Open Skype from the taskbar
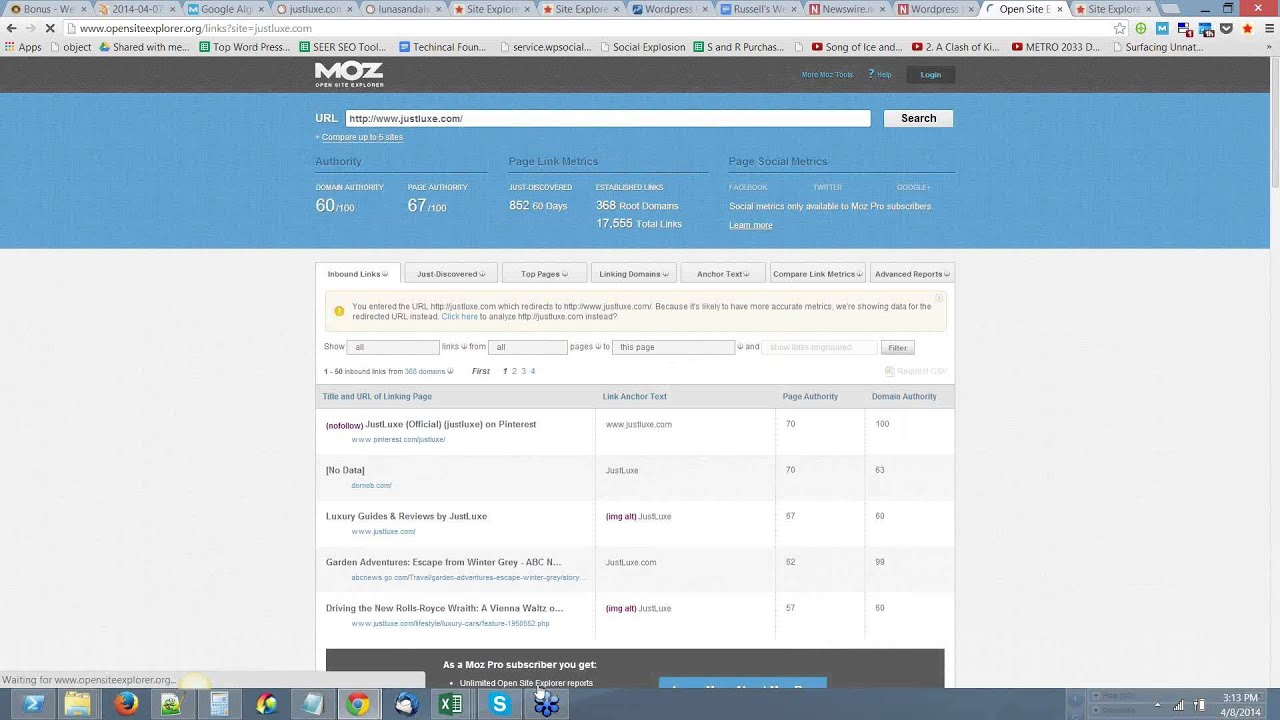The width and height of the screenshot is (1280, 720). click(499, 704)
